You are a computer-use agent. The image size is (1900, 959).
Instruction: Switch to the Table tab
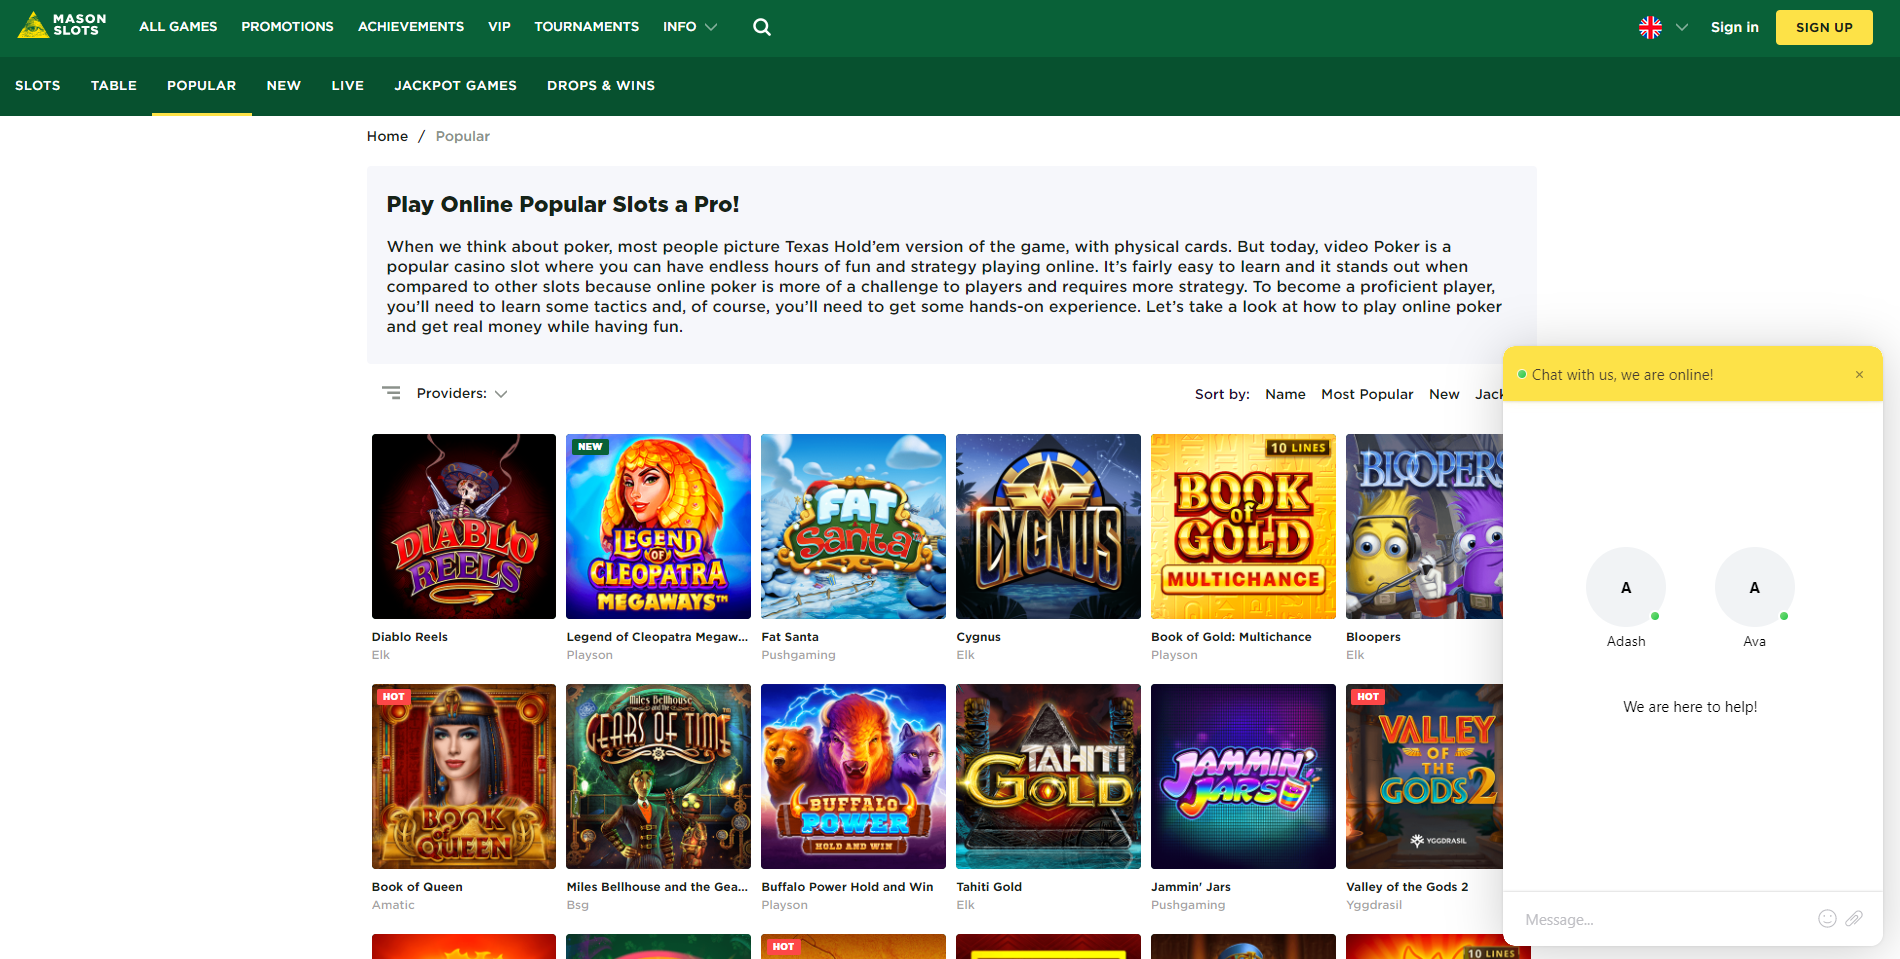114,86
